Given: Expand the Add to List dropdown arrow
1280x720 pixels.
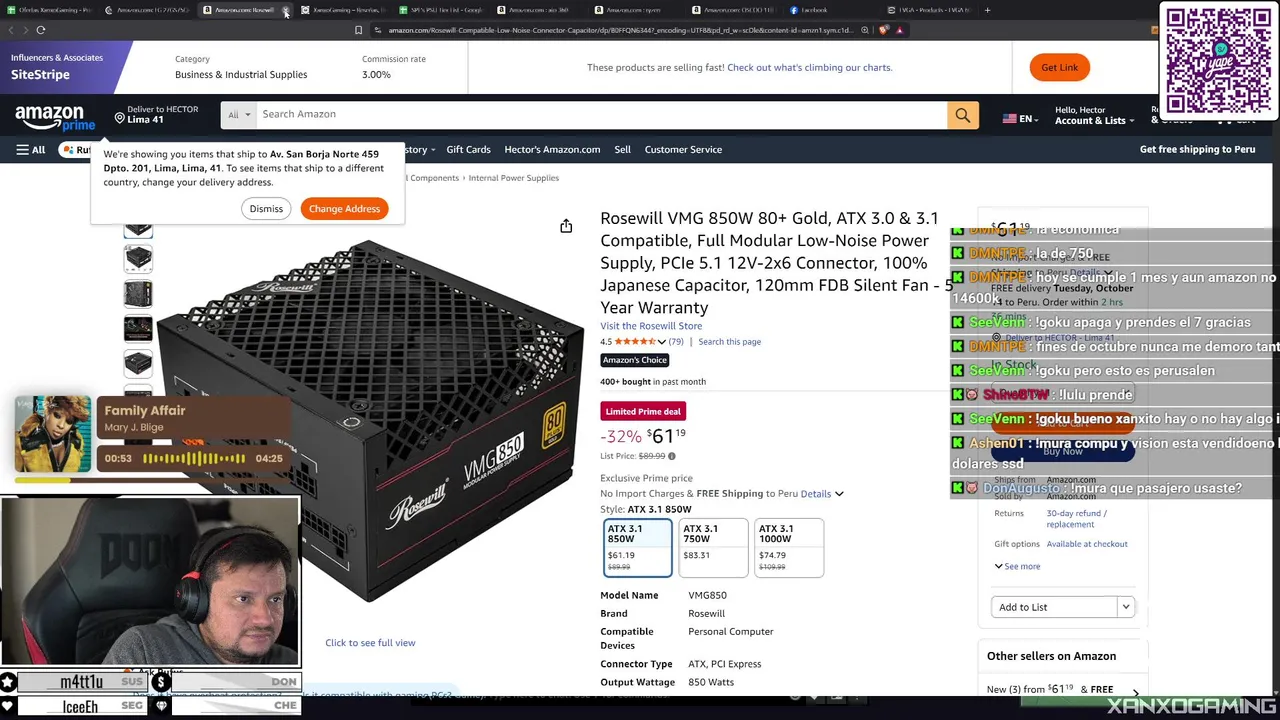Looking at the screenshot, I should coord(1126,607).
